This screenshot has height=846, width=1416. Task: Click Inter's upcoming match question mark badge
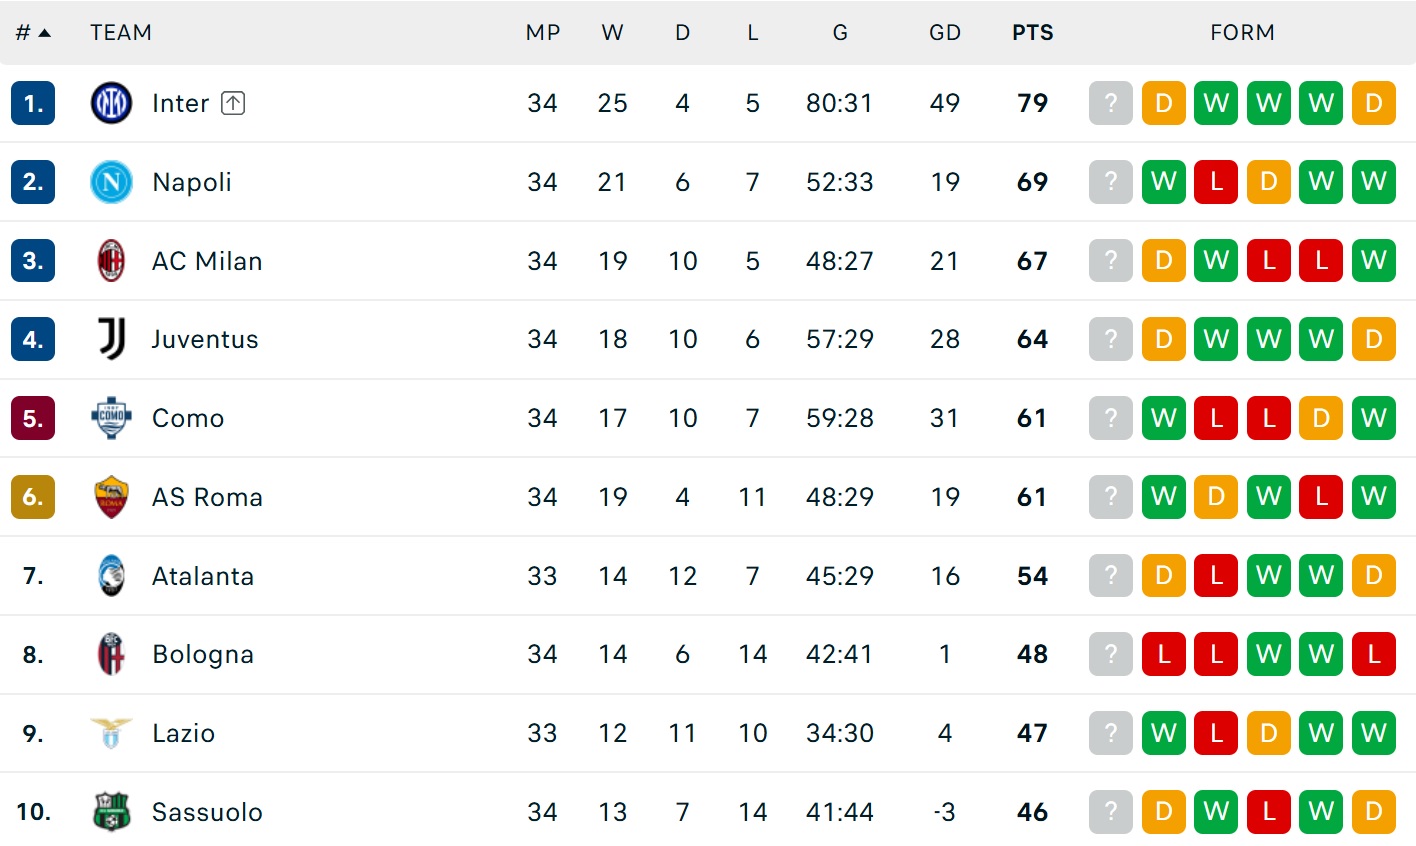coord(1110,103)
